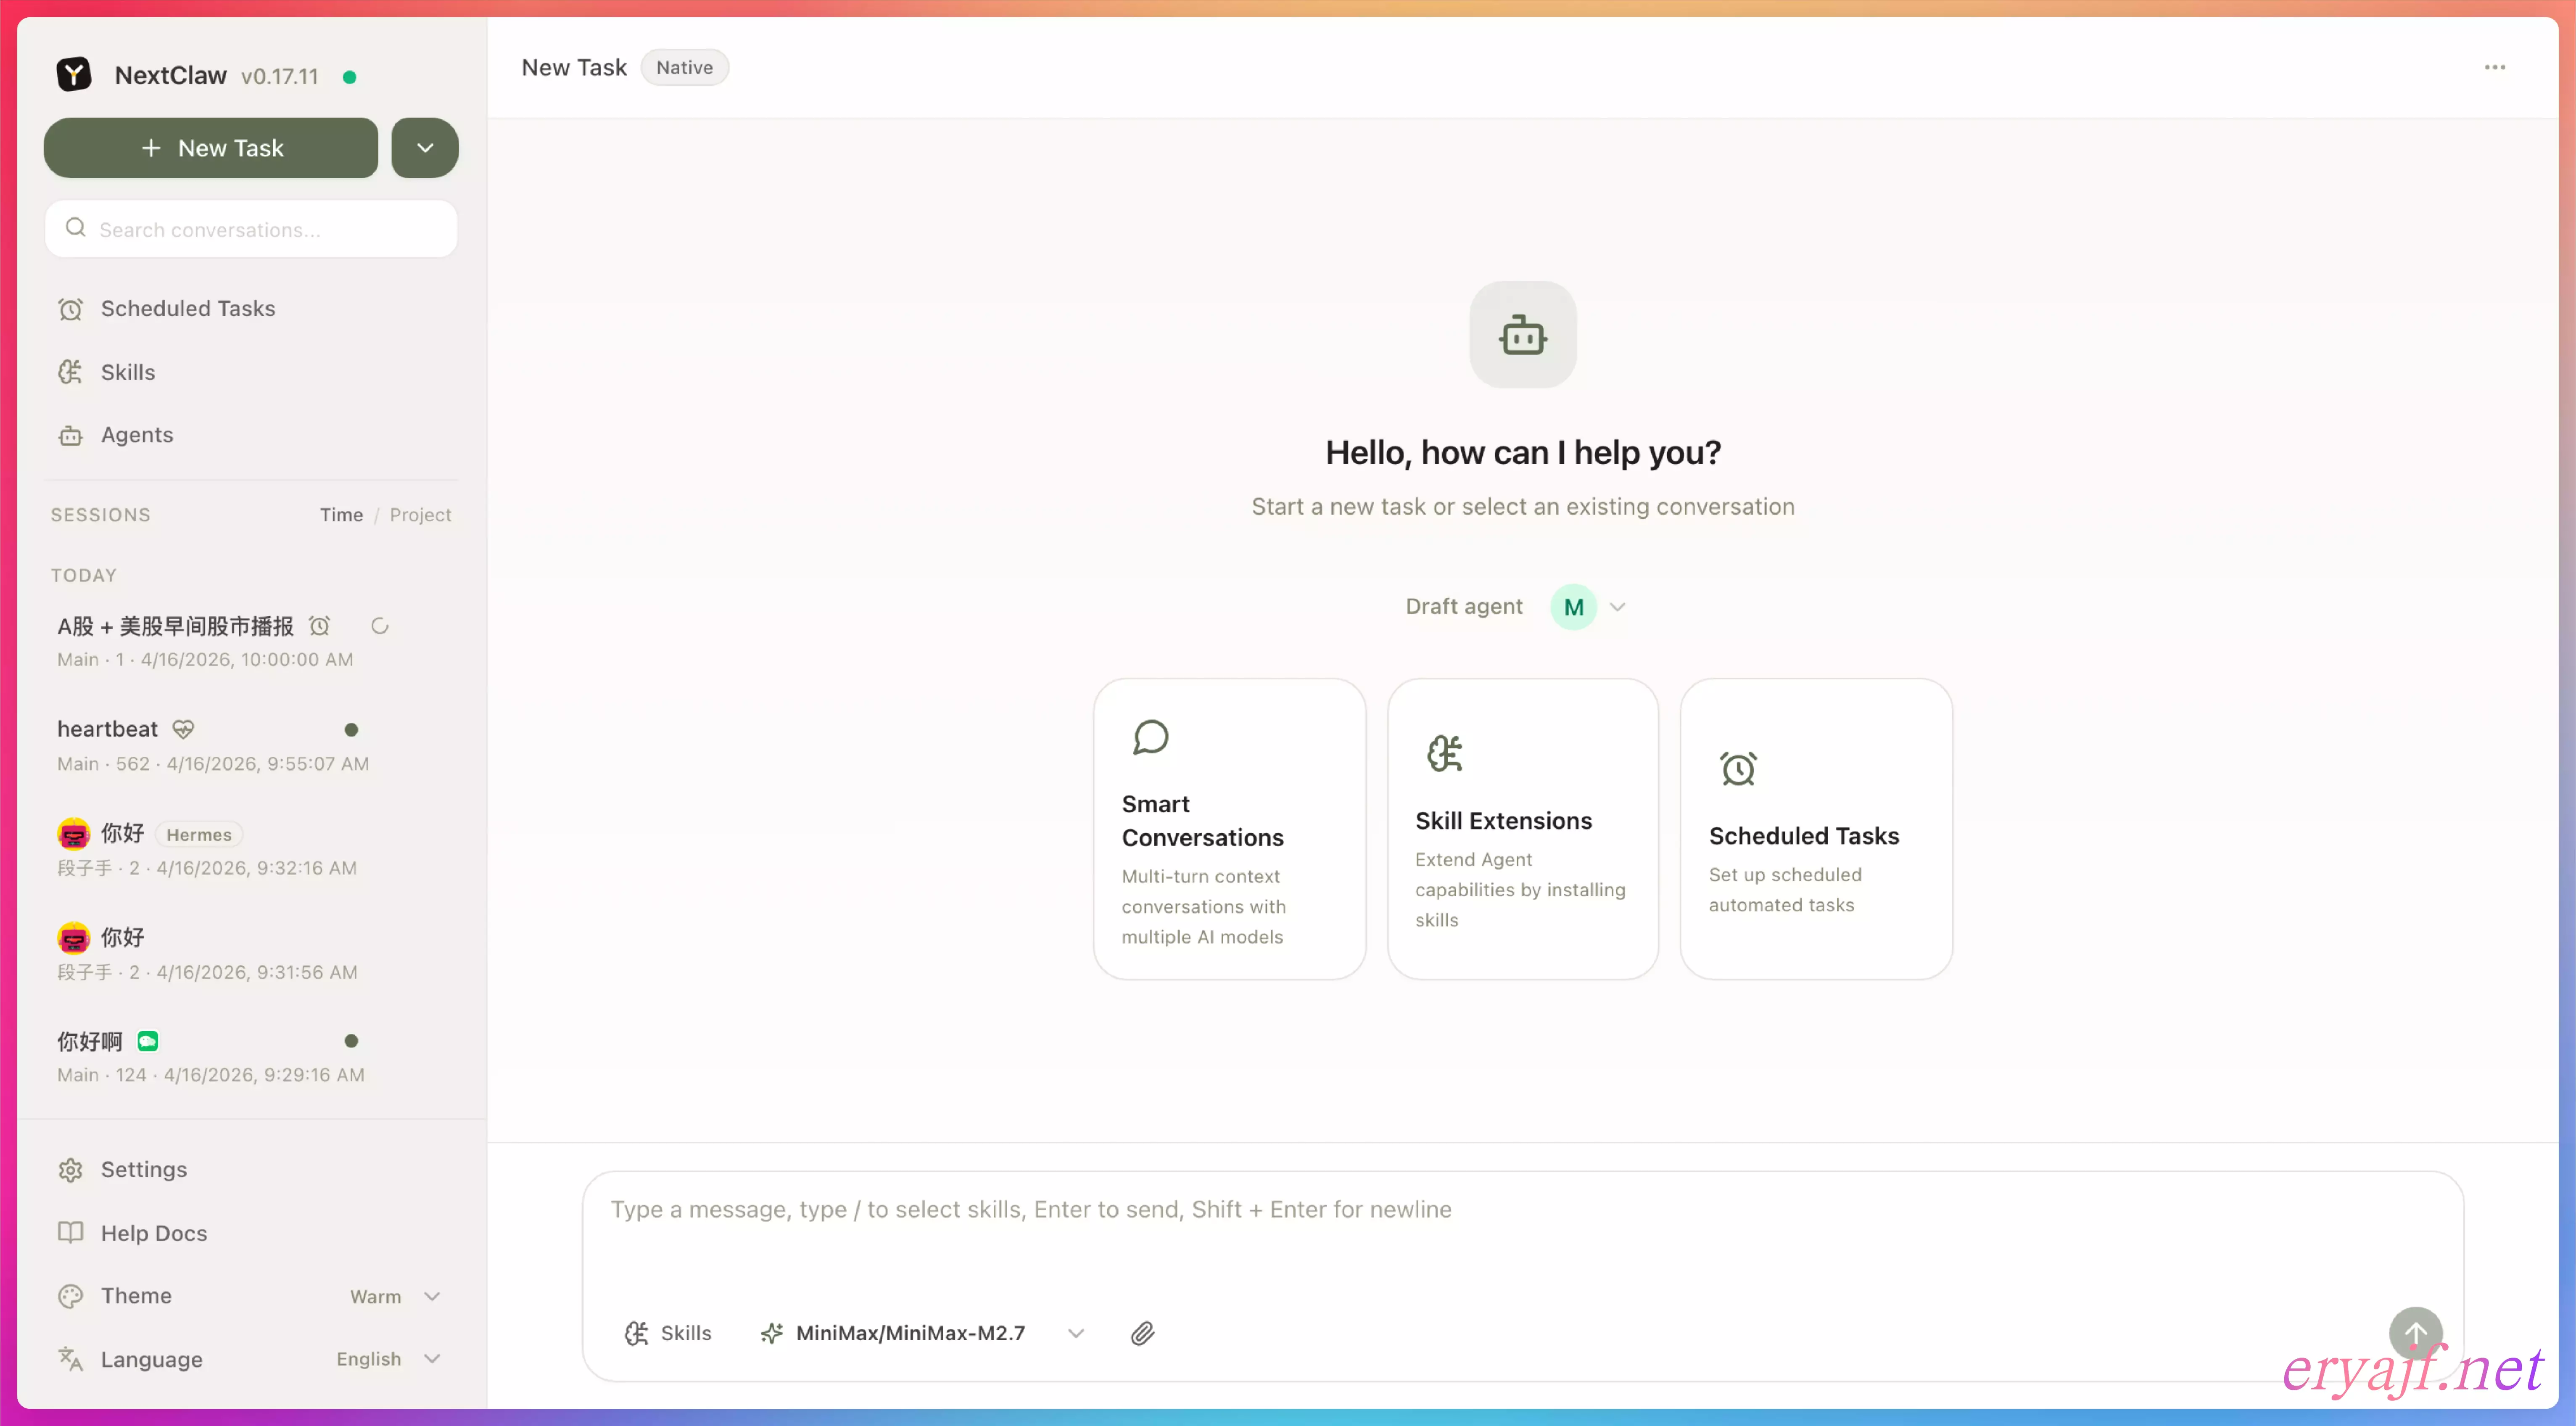The height and width of the screenshot is (1426, 2576).
Task: Open the 你好 session from 9:31:56 AM
Action: [250, 954]
